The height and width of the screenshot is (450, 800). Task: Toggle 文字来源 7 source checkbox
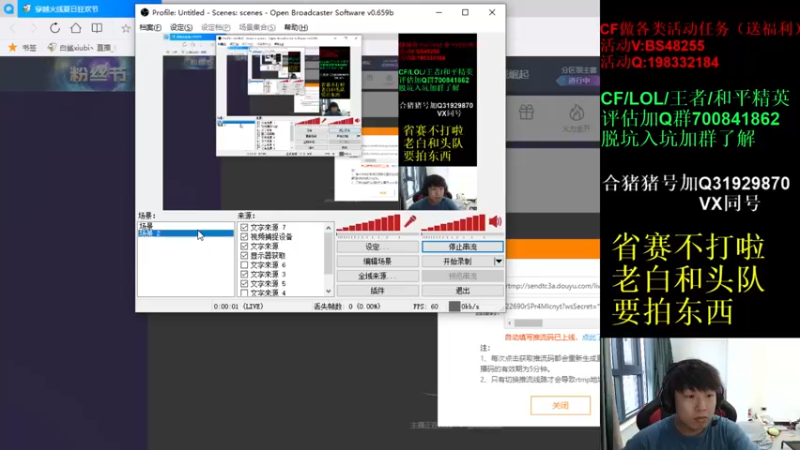pyautogui.click(x=244, y=227)
